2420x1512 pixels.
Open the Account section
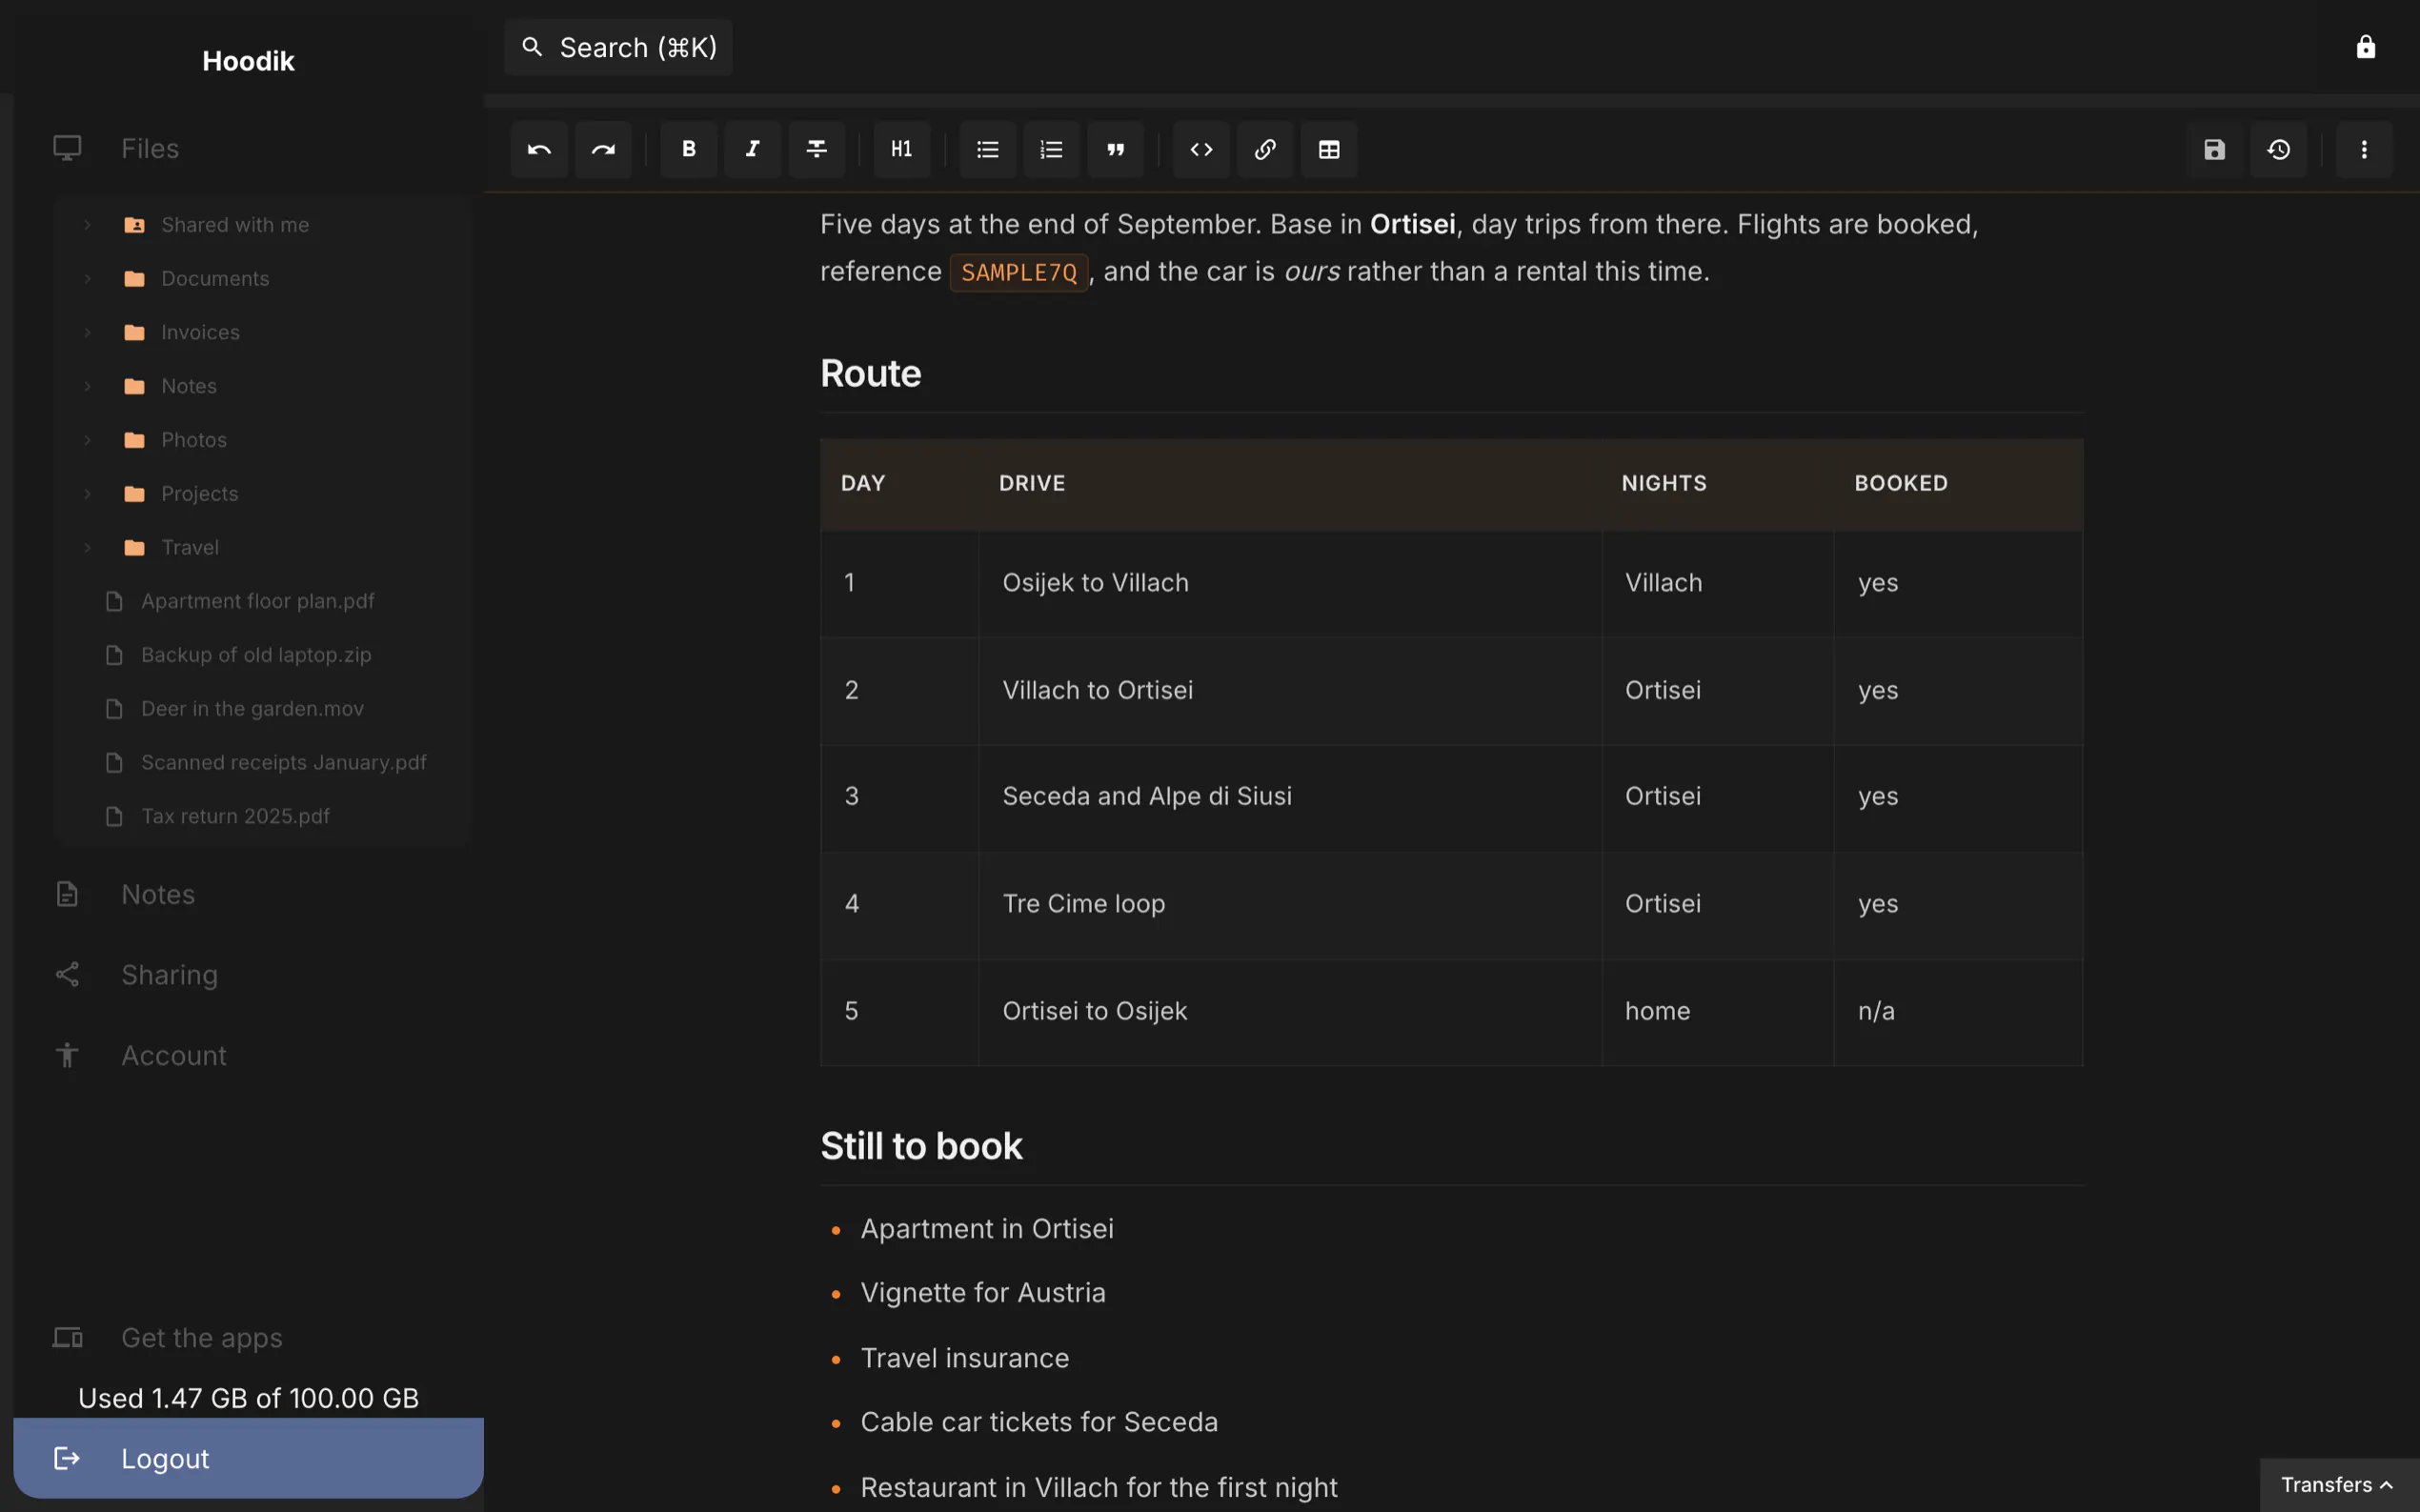(x=174, y=1055)
